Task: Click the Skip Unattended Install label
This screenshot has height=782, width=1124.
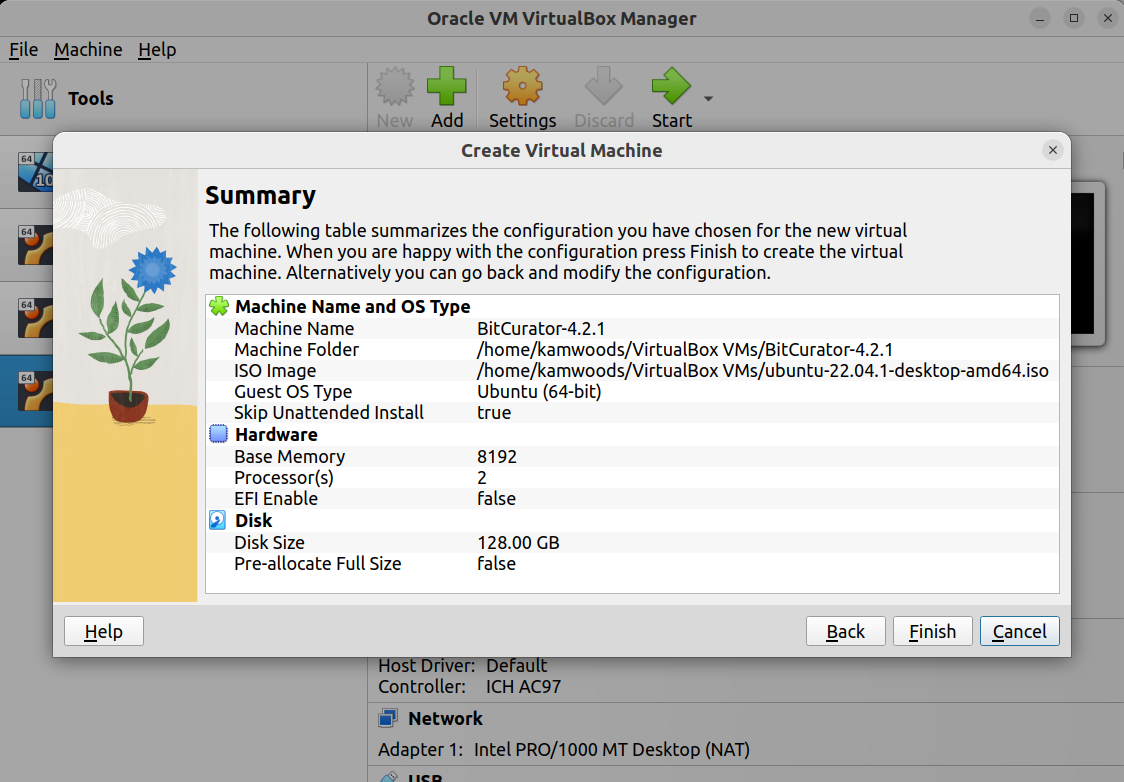Action: coord(329,413)
